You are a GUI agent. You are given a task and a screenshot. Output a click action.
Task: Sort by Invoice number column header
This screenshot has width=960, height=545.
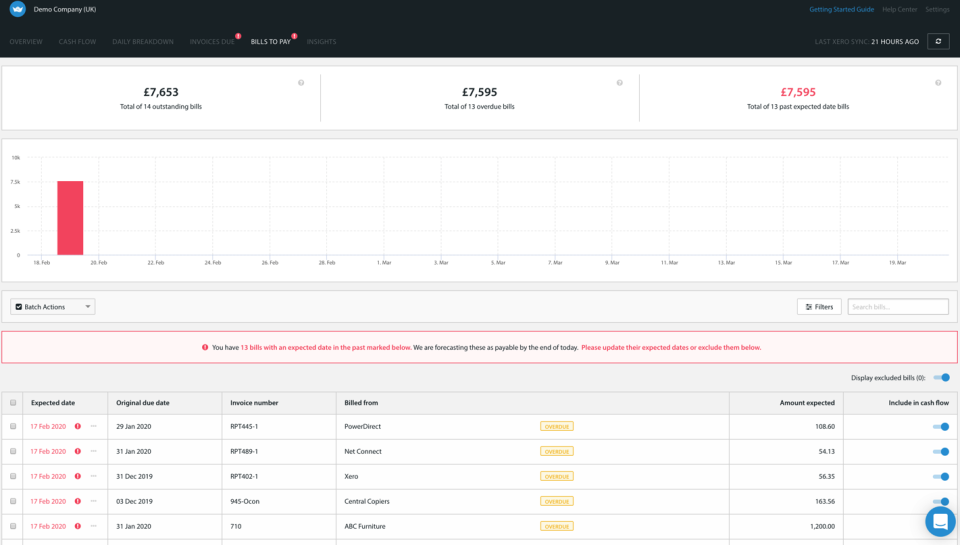click(x=254, y=403)
